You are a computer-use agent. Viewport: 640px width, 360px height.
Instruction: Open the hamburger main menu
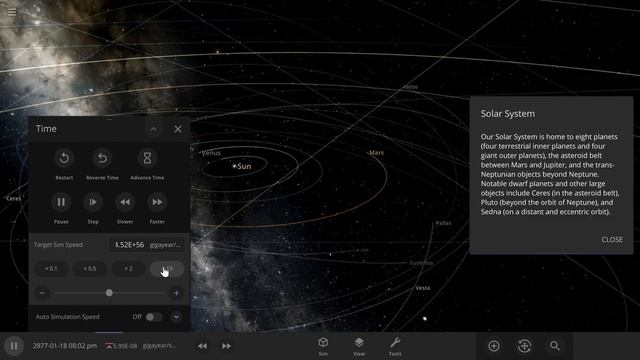(12, 12)
